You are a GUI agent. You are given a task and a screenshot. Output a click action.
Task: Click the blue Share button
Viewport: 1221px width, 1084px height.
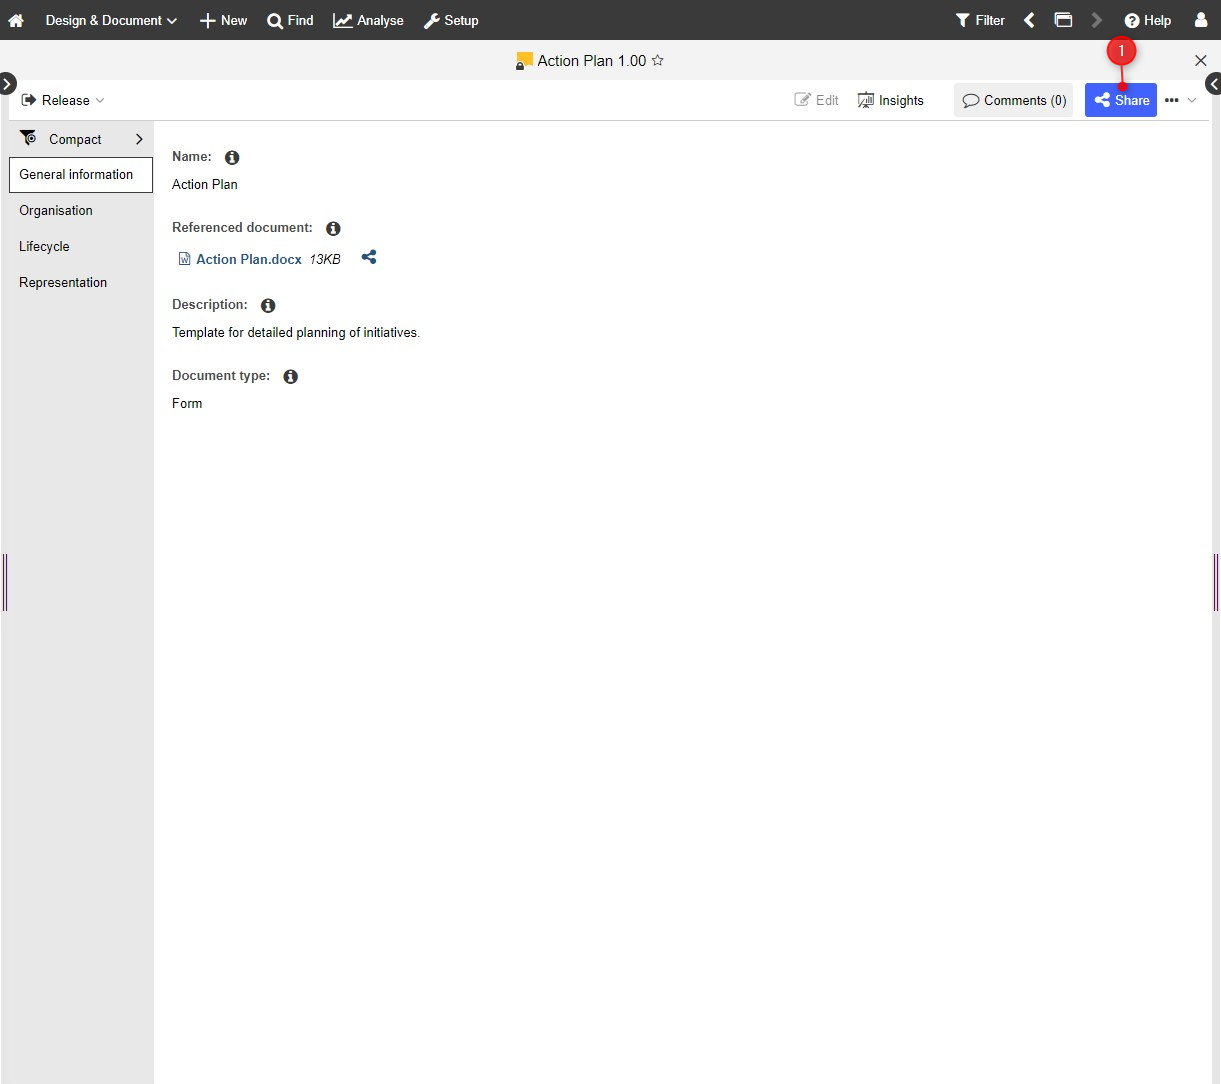tap(1121, 100)
